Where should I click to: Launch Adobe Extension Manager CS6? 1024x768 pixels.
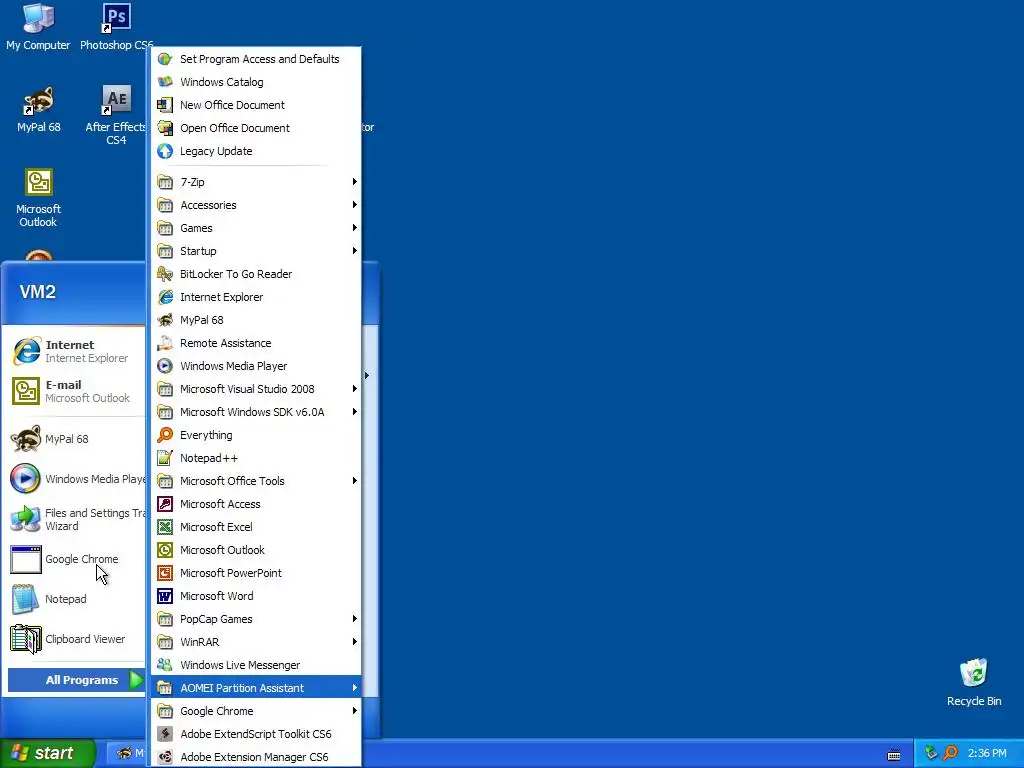pos(256,757)
